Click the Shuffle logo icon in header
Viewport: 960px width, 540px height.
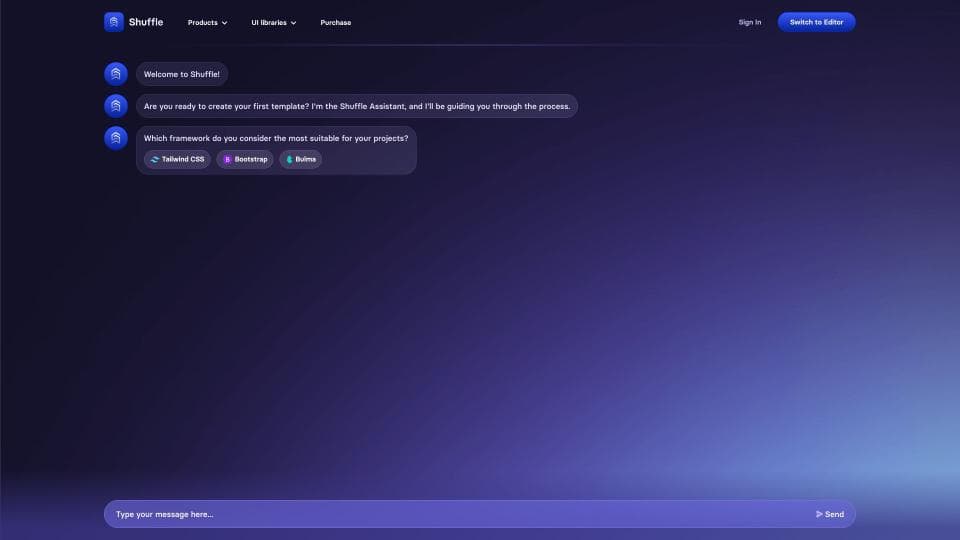pos(114,22)
